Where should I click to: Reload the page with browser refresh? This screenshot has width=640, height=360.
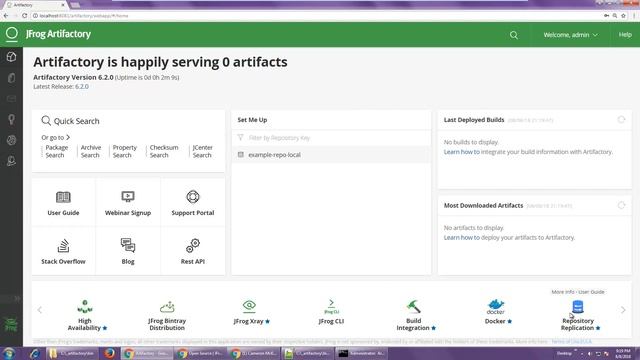(24, 16)
